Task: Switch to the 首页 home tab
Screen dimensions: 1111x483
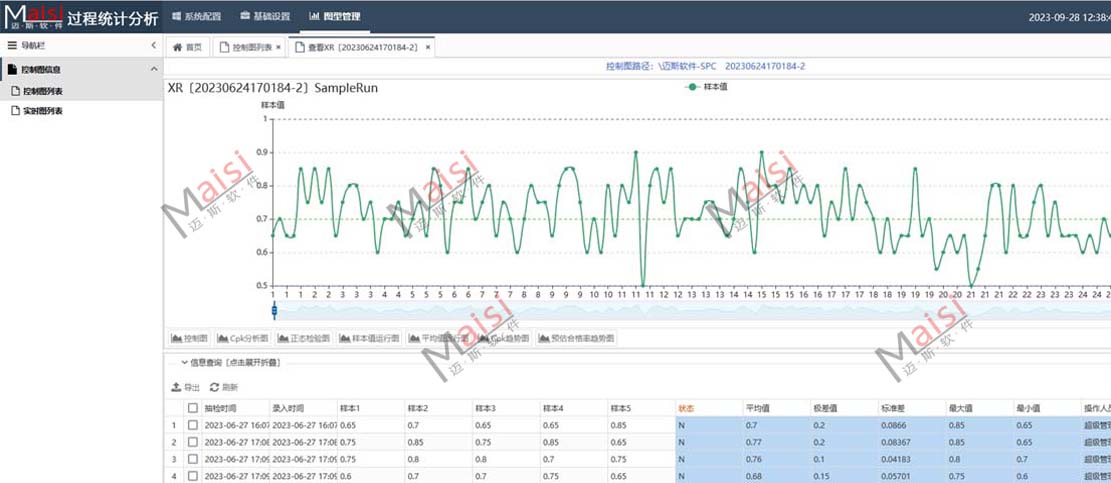Action: tap(187, 47)
